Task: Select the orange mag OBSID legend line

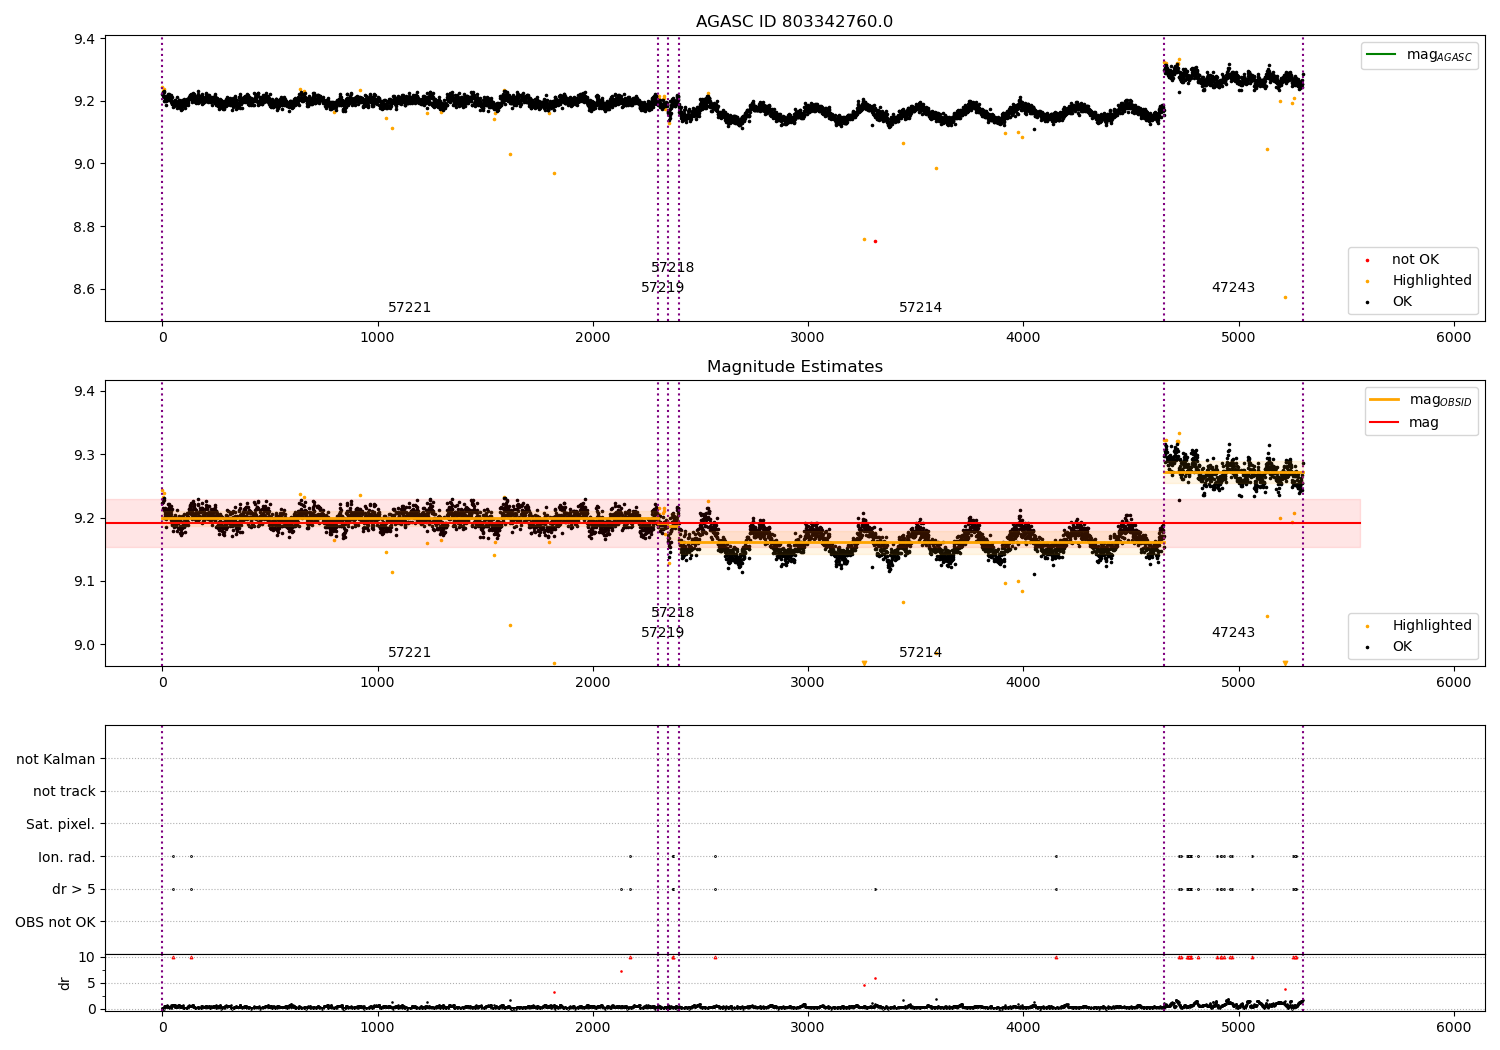Action: (1384, 400)
